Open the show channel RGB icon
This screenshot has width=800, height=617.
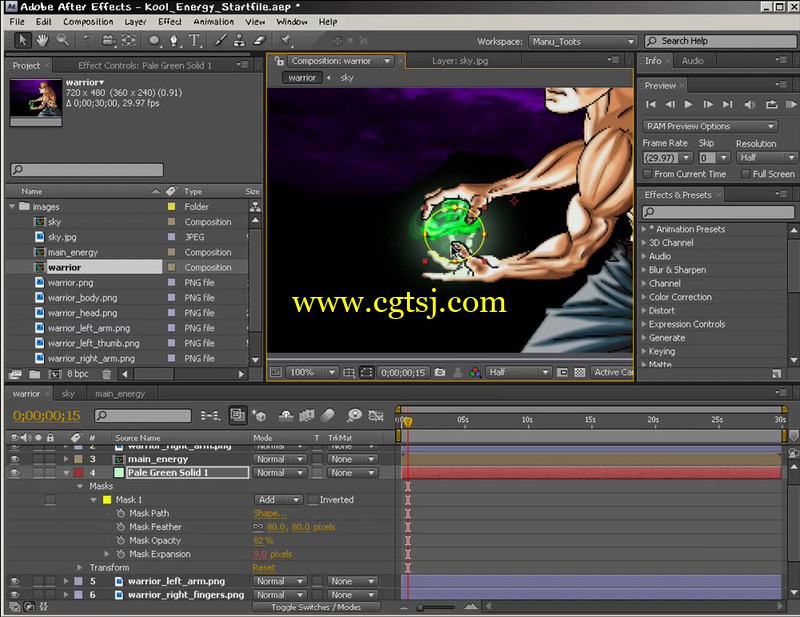[x=475, y=373]
